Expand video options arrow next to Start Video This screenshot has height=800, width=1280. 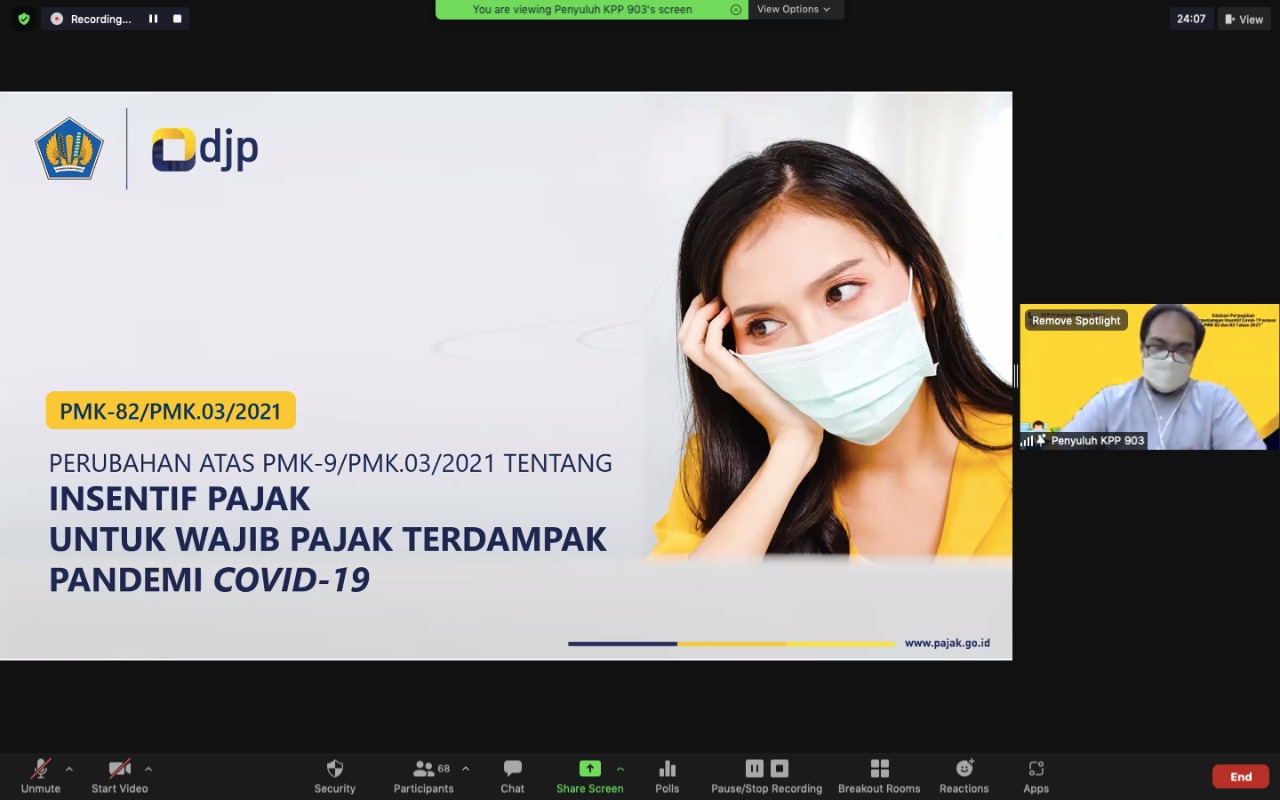point(148,769)
